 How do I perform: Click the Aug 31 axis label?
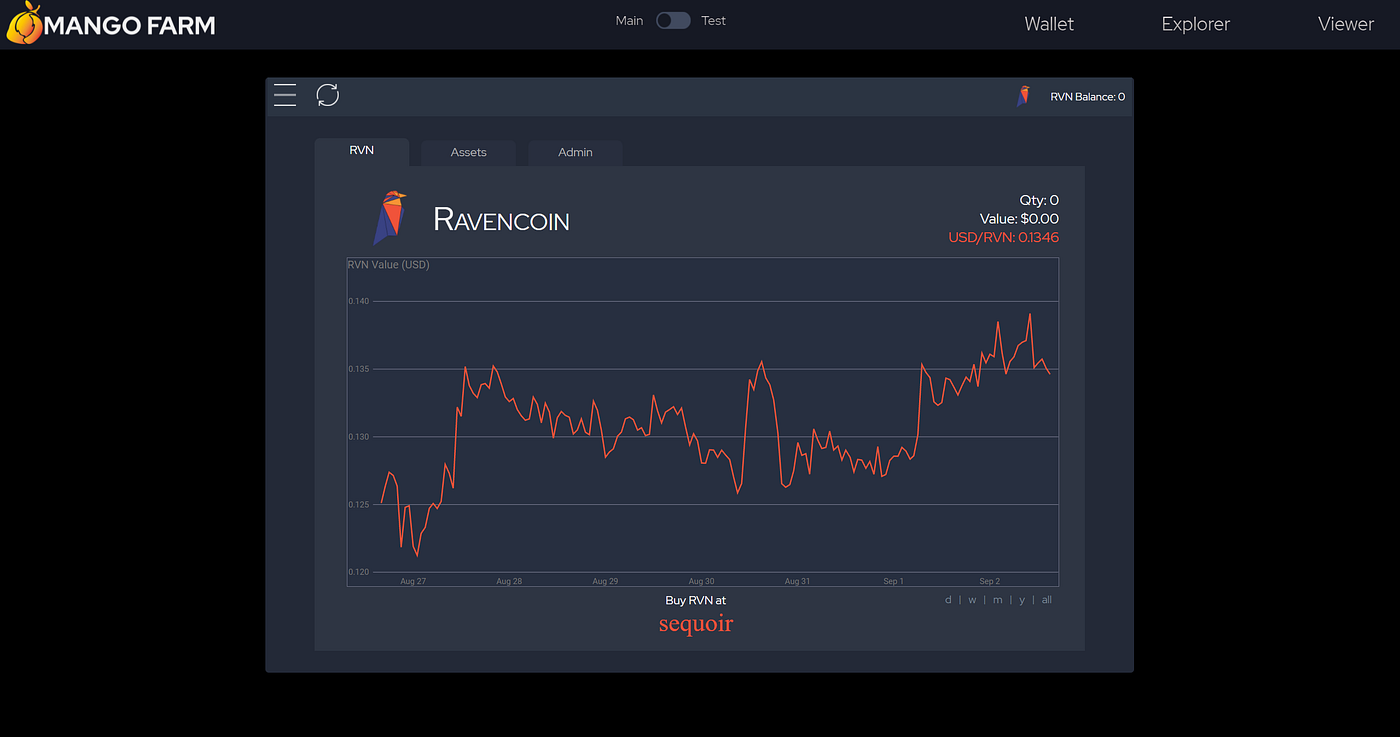tap(797, 581)
